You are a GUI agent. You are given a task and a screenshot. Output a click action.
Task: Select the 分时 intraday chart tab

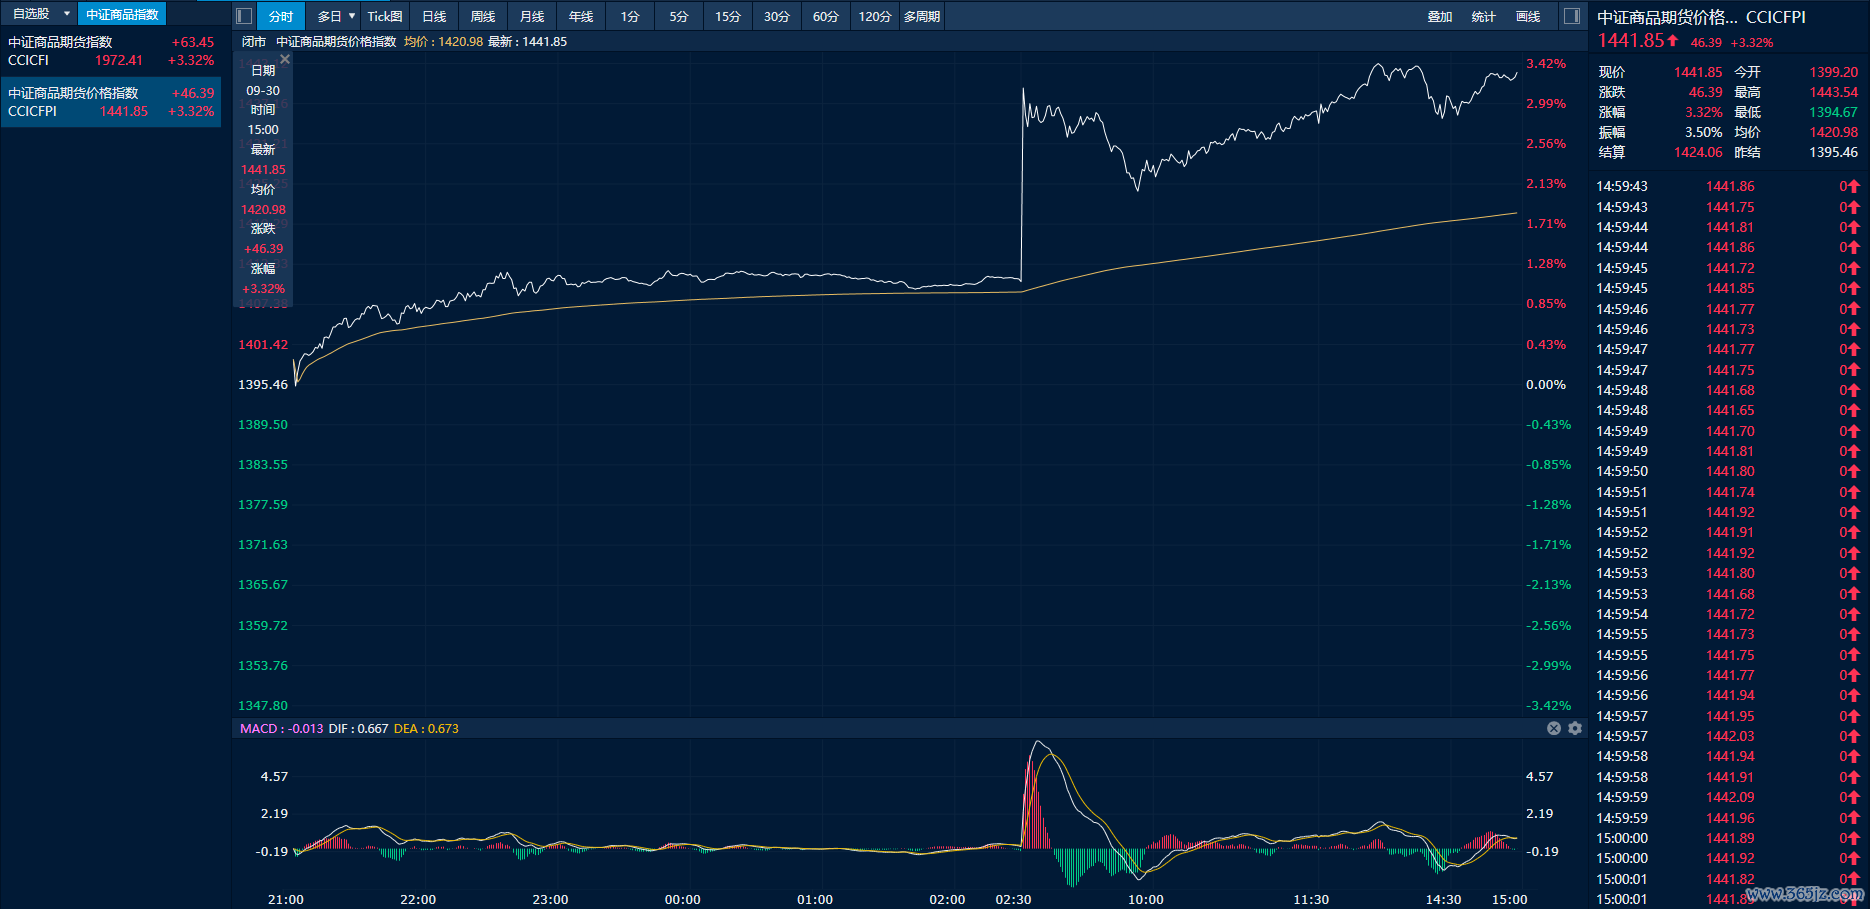pos(281,16)
